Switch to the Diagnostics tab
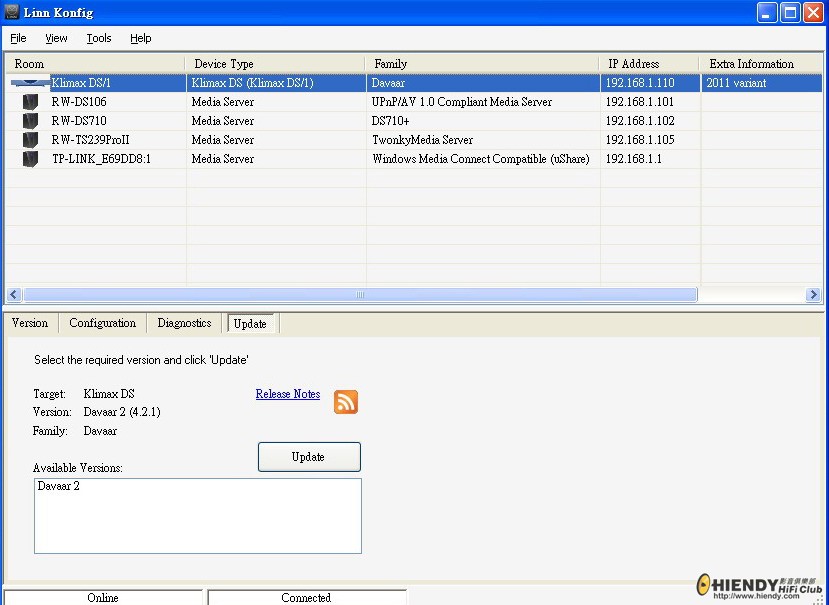 point(185,323)
